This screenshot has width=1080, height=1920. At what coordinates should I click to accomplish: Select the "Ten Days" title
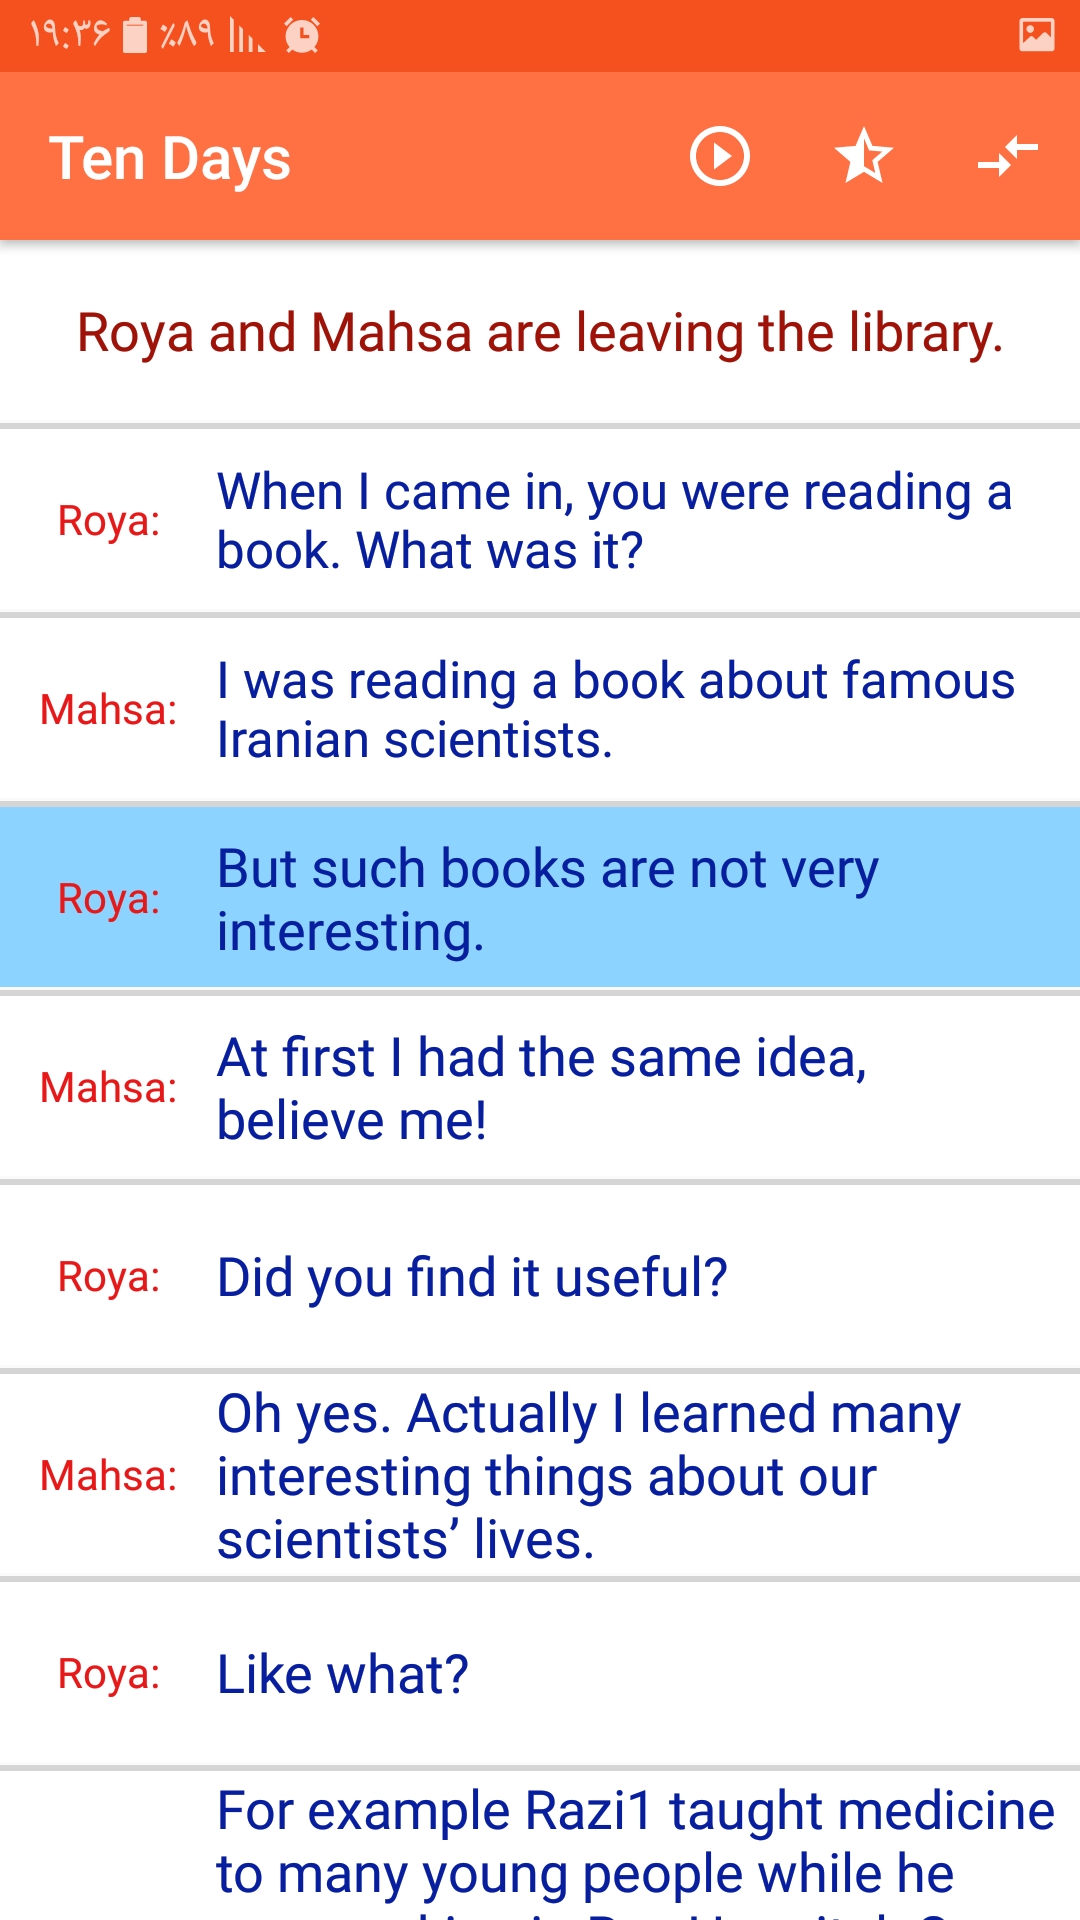(x=170, y=159)
